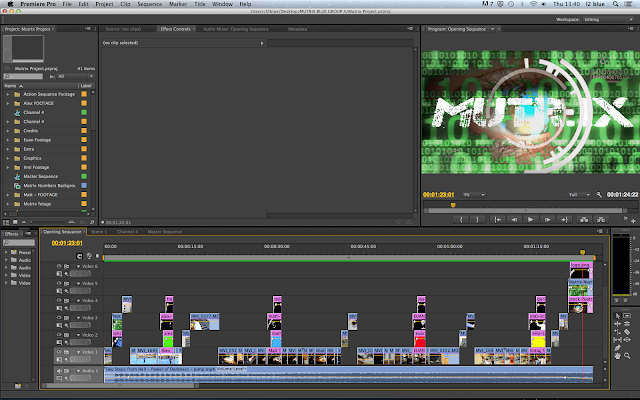Collapse the Audio 1 track triangle

pos(78,371)
